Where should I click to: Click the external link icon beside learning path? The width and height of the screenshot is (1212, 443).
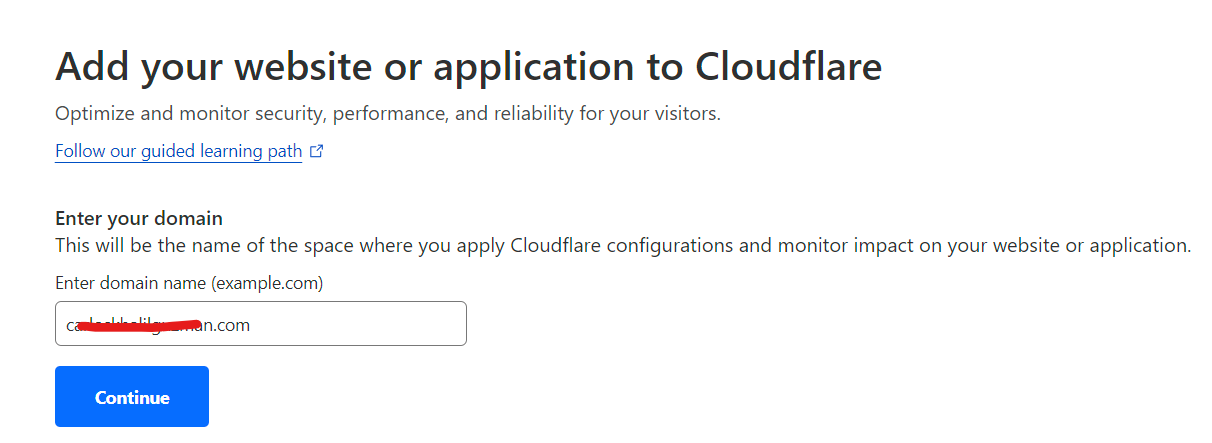click(x=316, y=152)
